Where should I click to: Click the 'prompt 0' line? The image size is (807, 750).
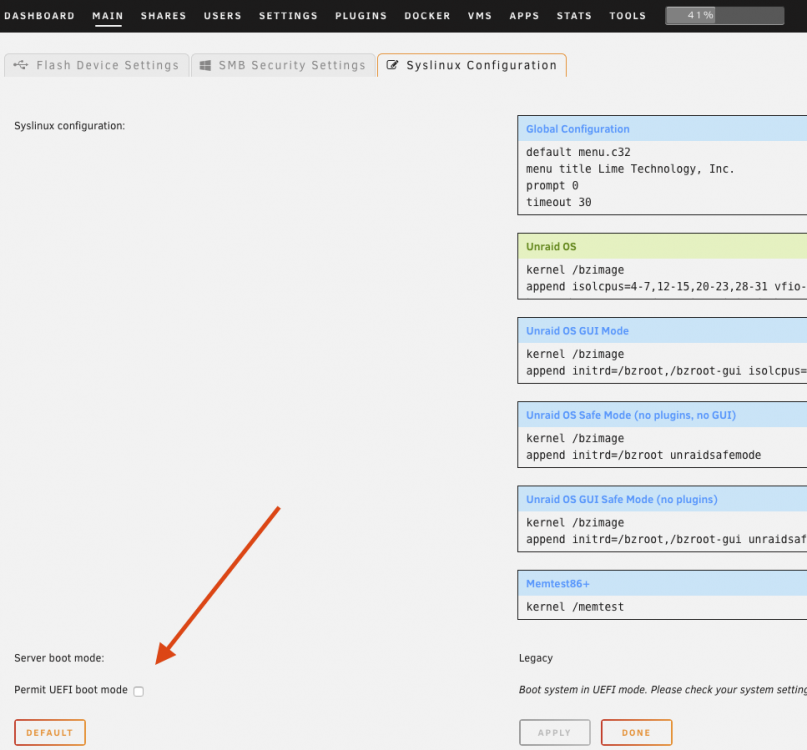552,186
